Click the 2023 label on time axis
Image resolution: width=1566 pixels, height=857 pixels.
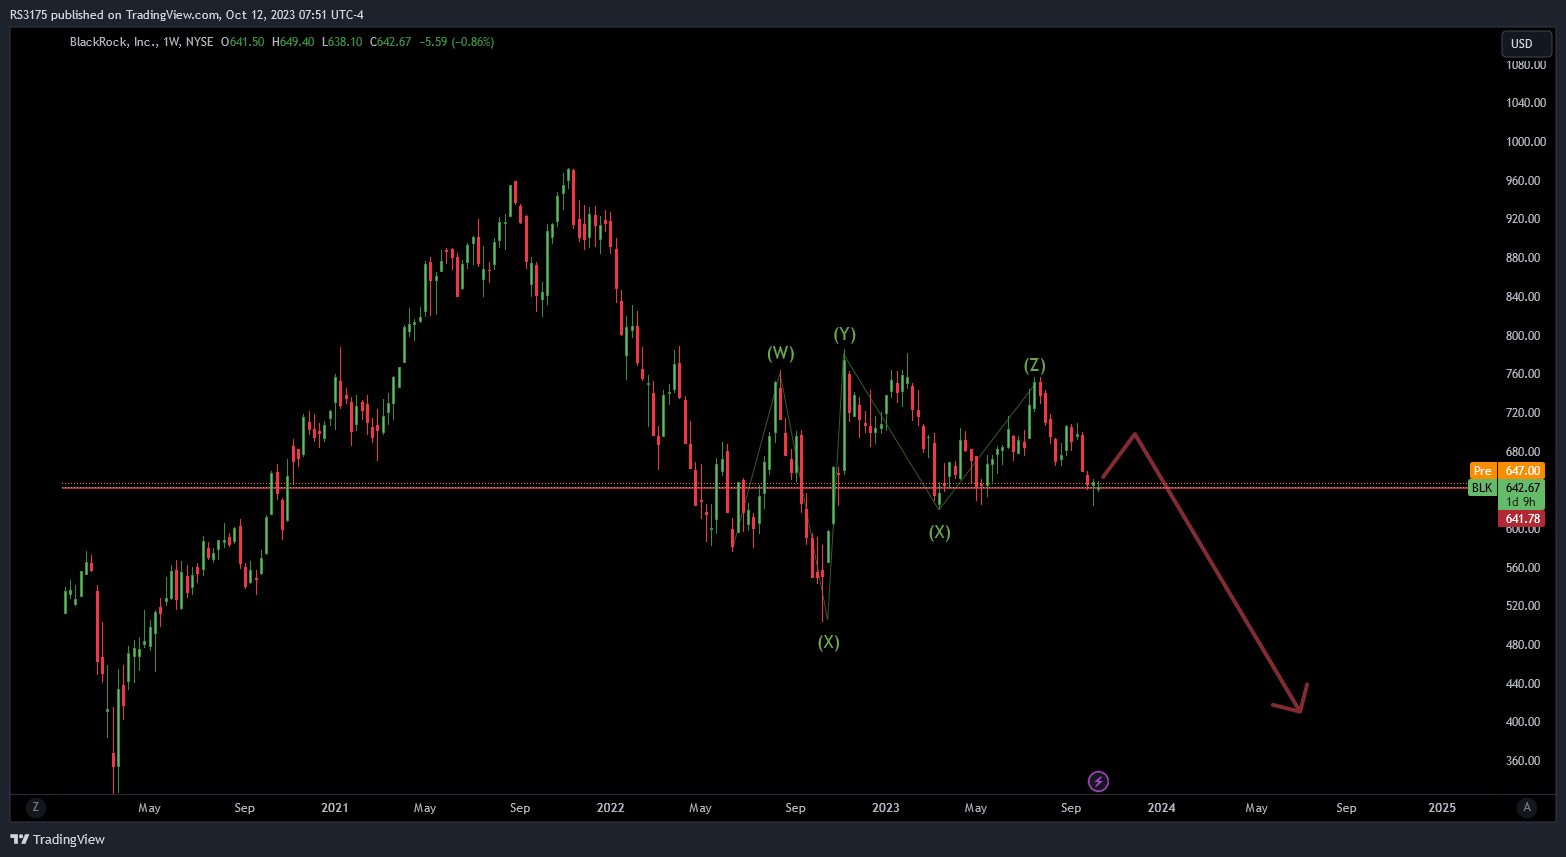click(886, 807)
